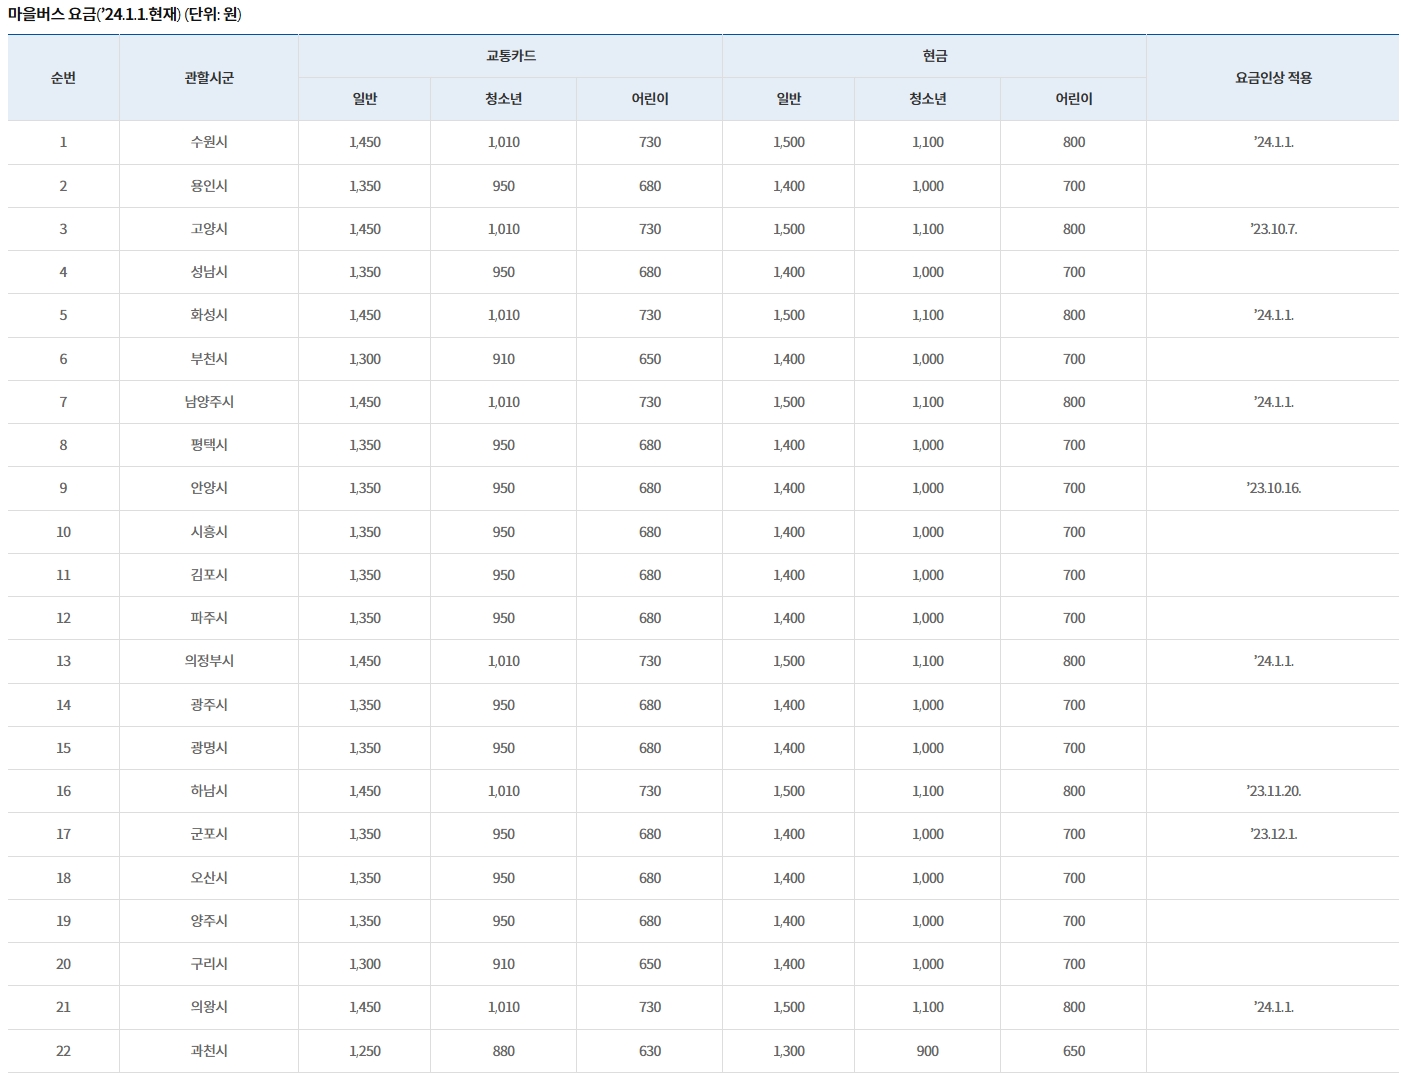1409x1074 pixels.
Task: Select the 군포시 cell
Action: click(x=209, y=834)
